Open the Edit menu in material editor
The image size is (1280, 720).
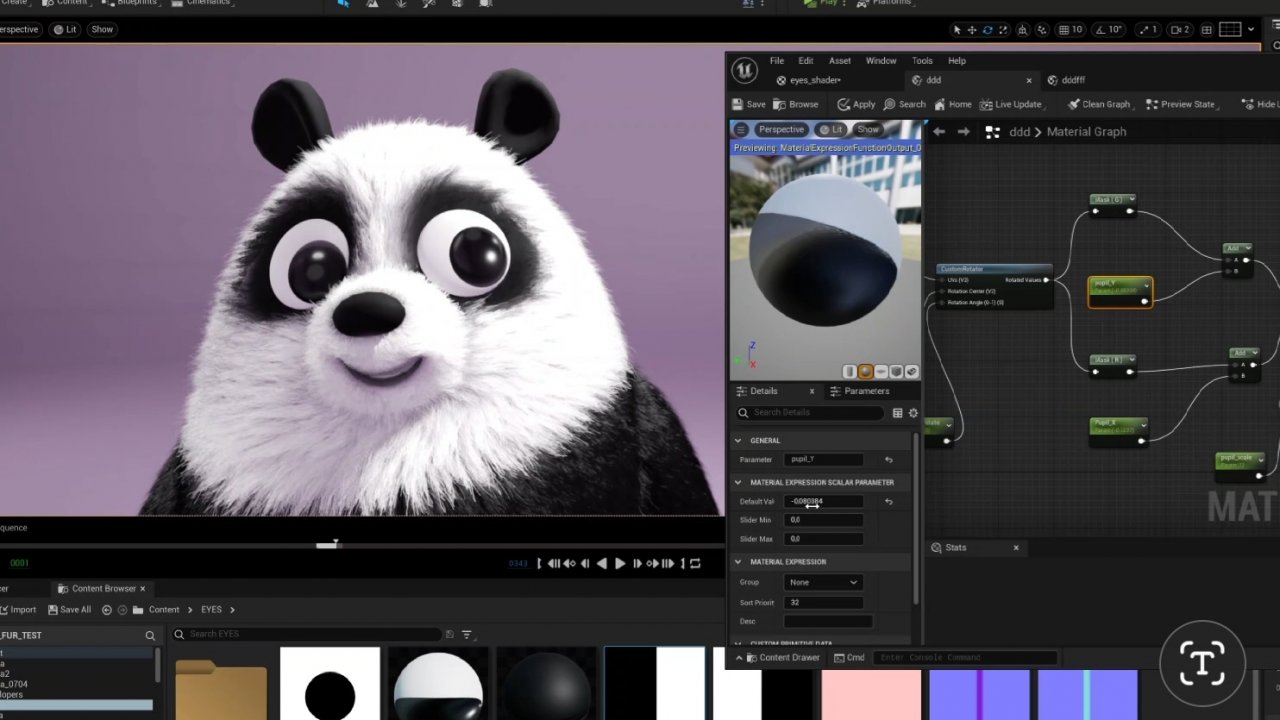point(805,61)
